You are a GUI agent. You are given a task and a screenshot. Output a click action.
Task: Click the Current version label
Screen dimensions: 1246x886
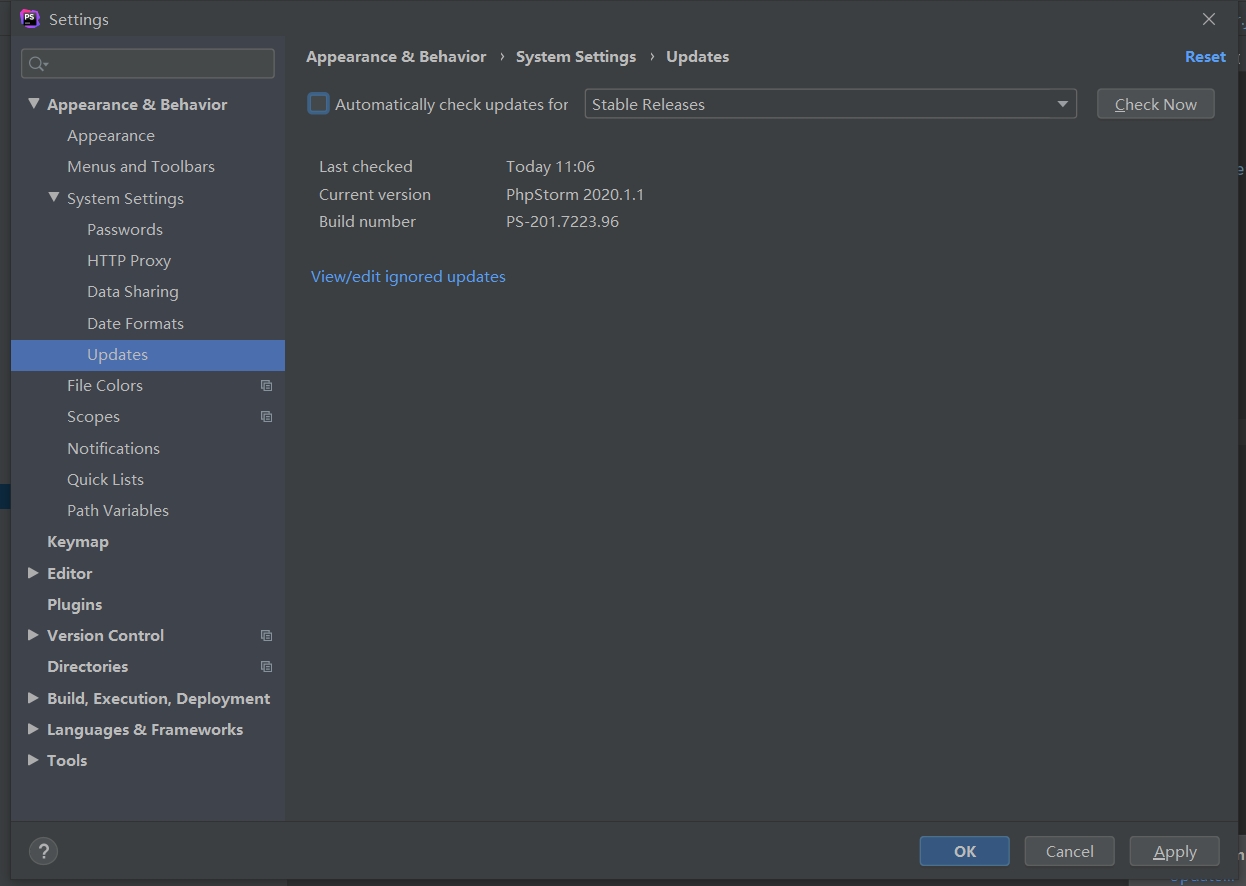375,195
